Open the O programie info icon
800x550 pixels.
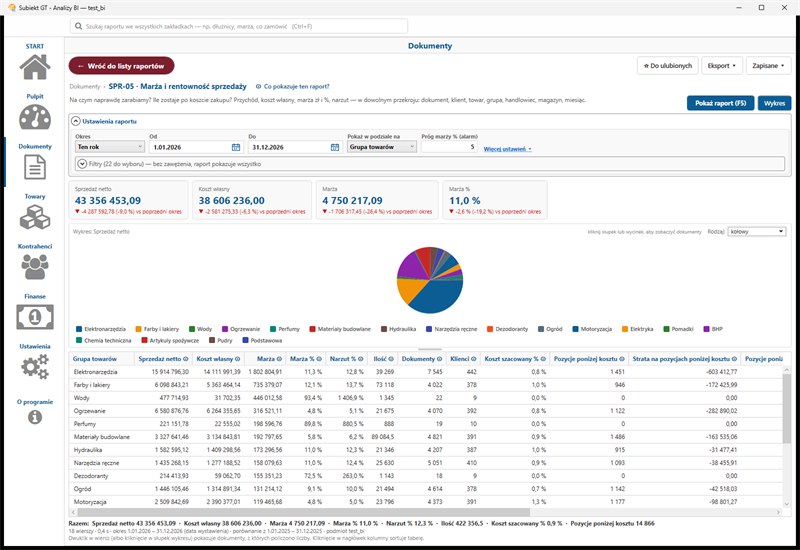pyautogui.click(x=35, y=417)
